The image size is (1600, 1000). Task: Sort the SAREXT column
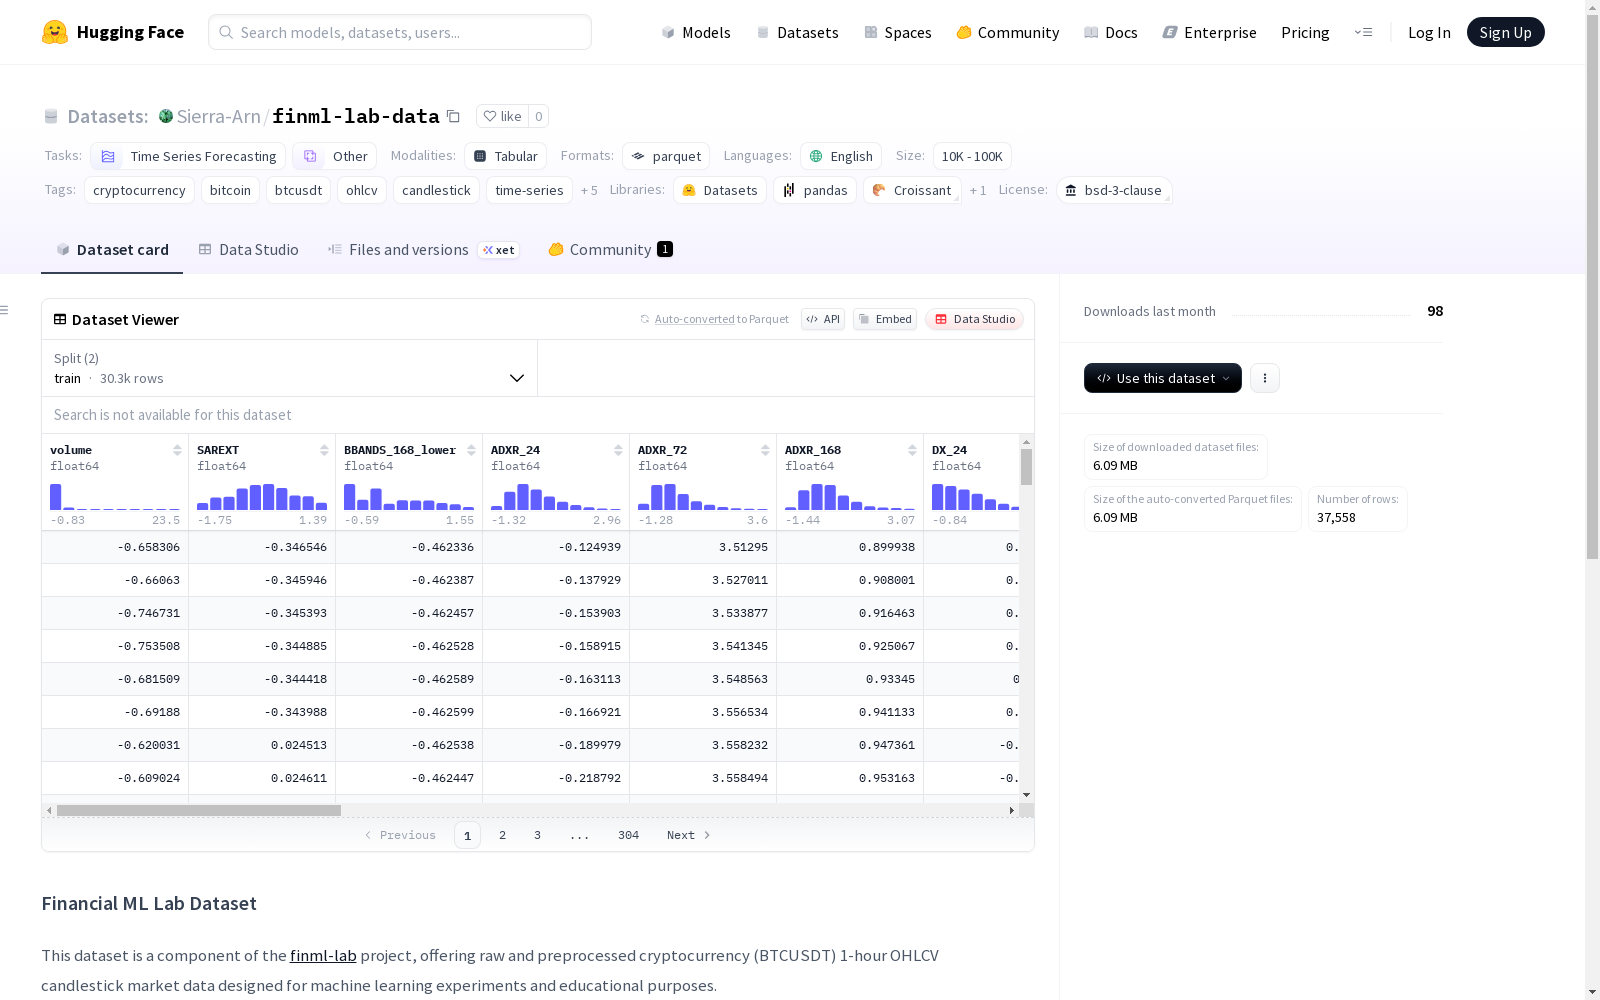point(324,450)
